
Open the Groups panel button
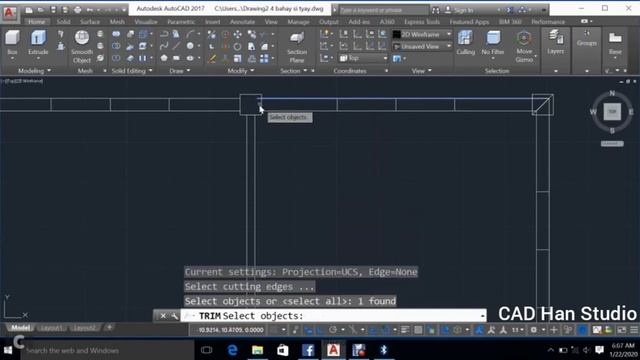[x=587, y=39]
